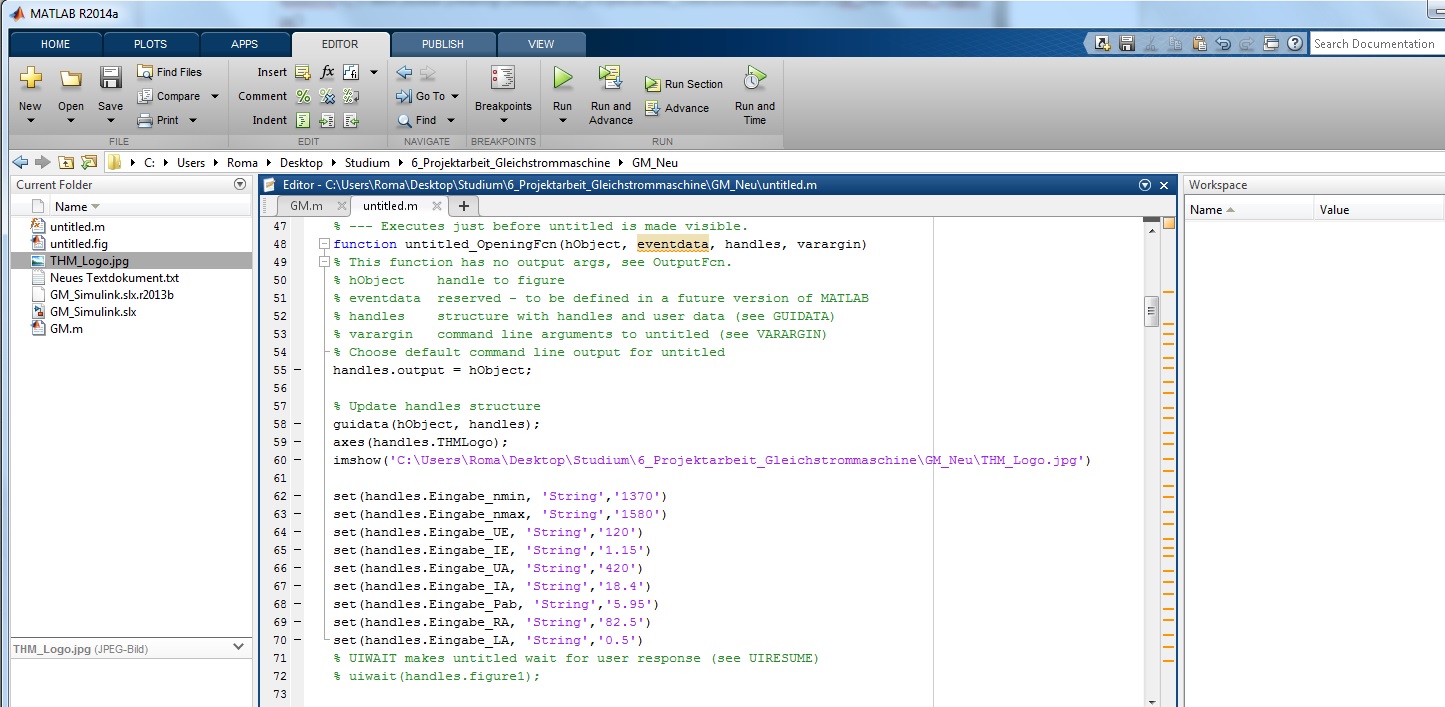Click the Run green play icon
This screenshot has height=707, width=1445.
point(563,78)
